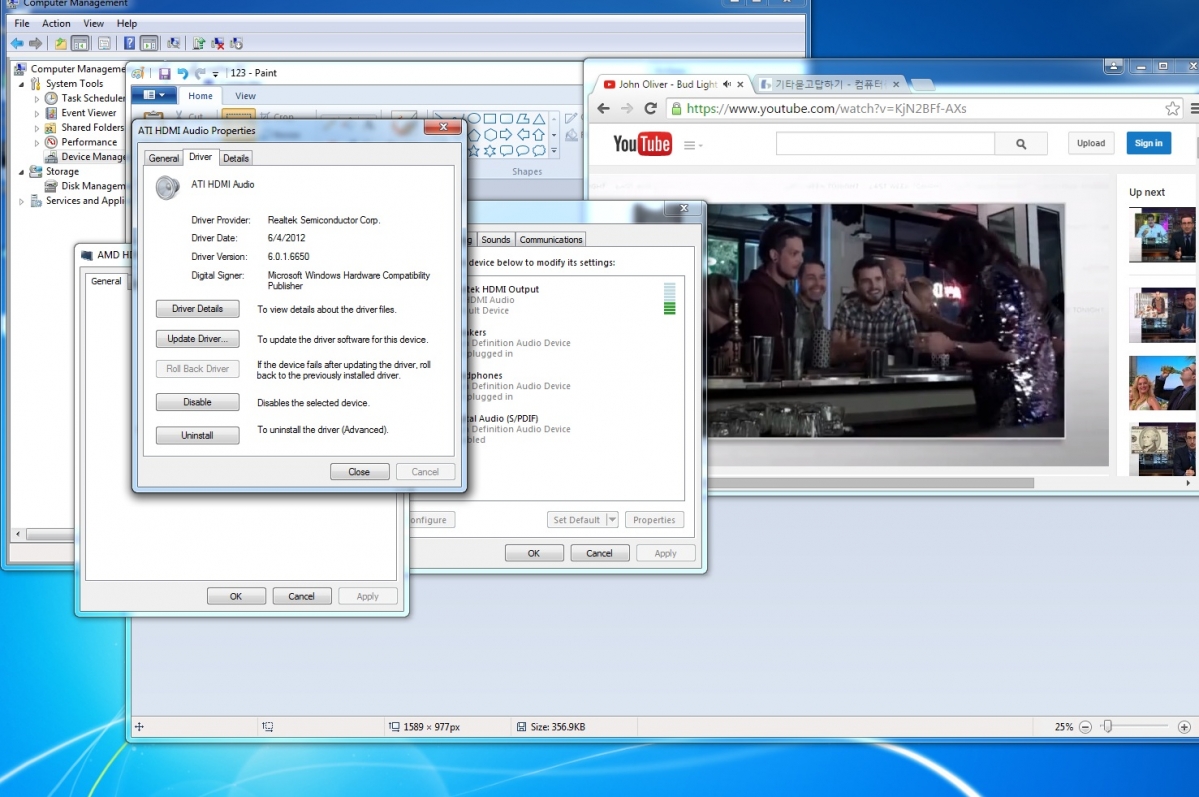Click the Paint zoom slider handle
1199x797 pixels.
click(x=1107, y=727)
